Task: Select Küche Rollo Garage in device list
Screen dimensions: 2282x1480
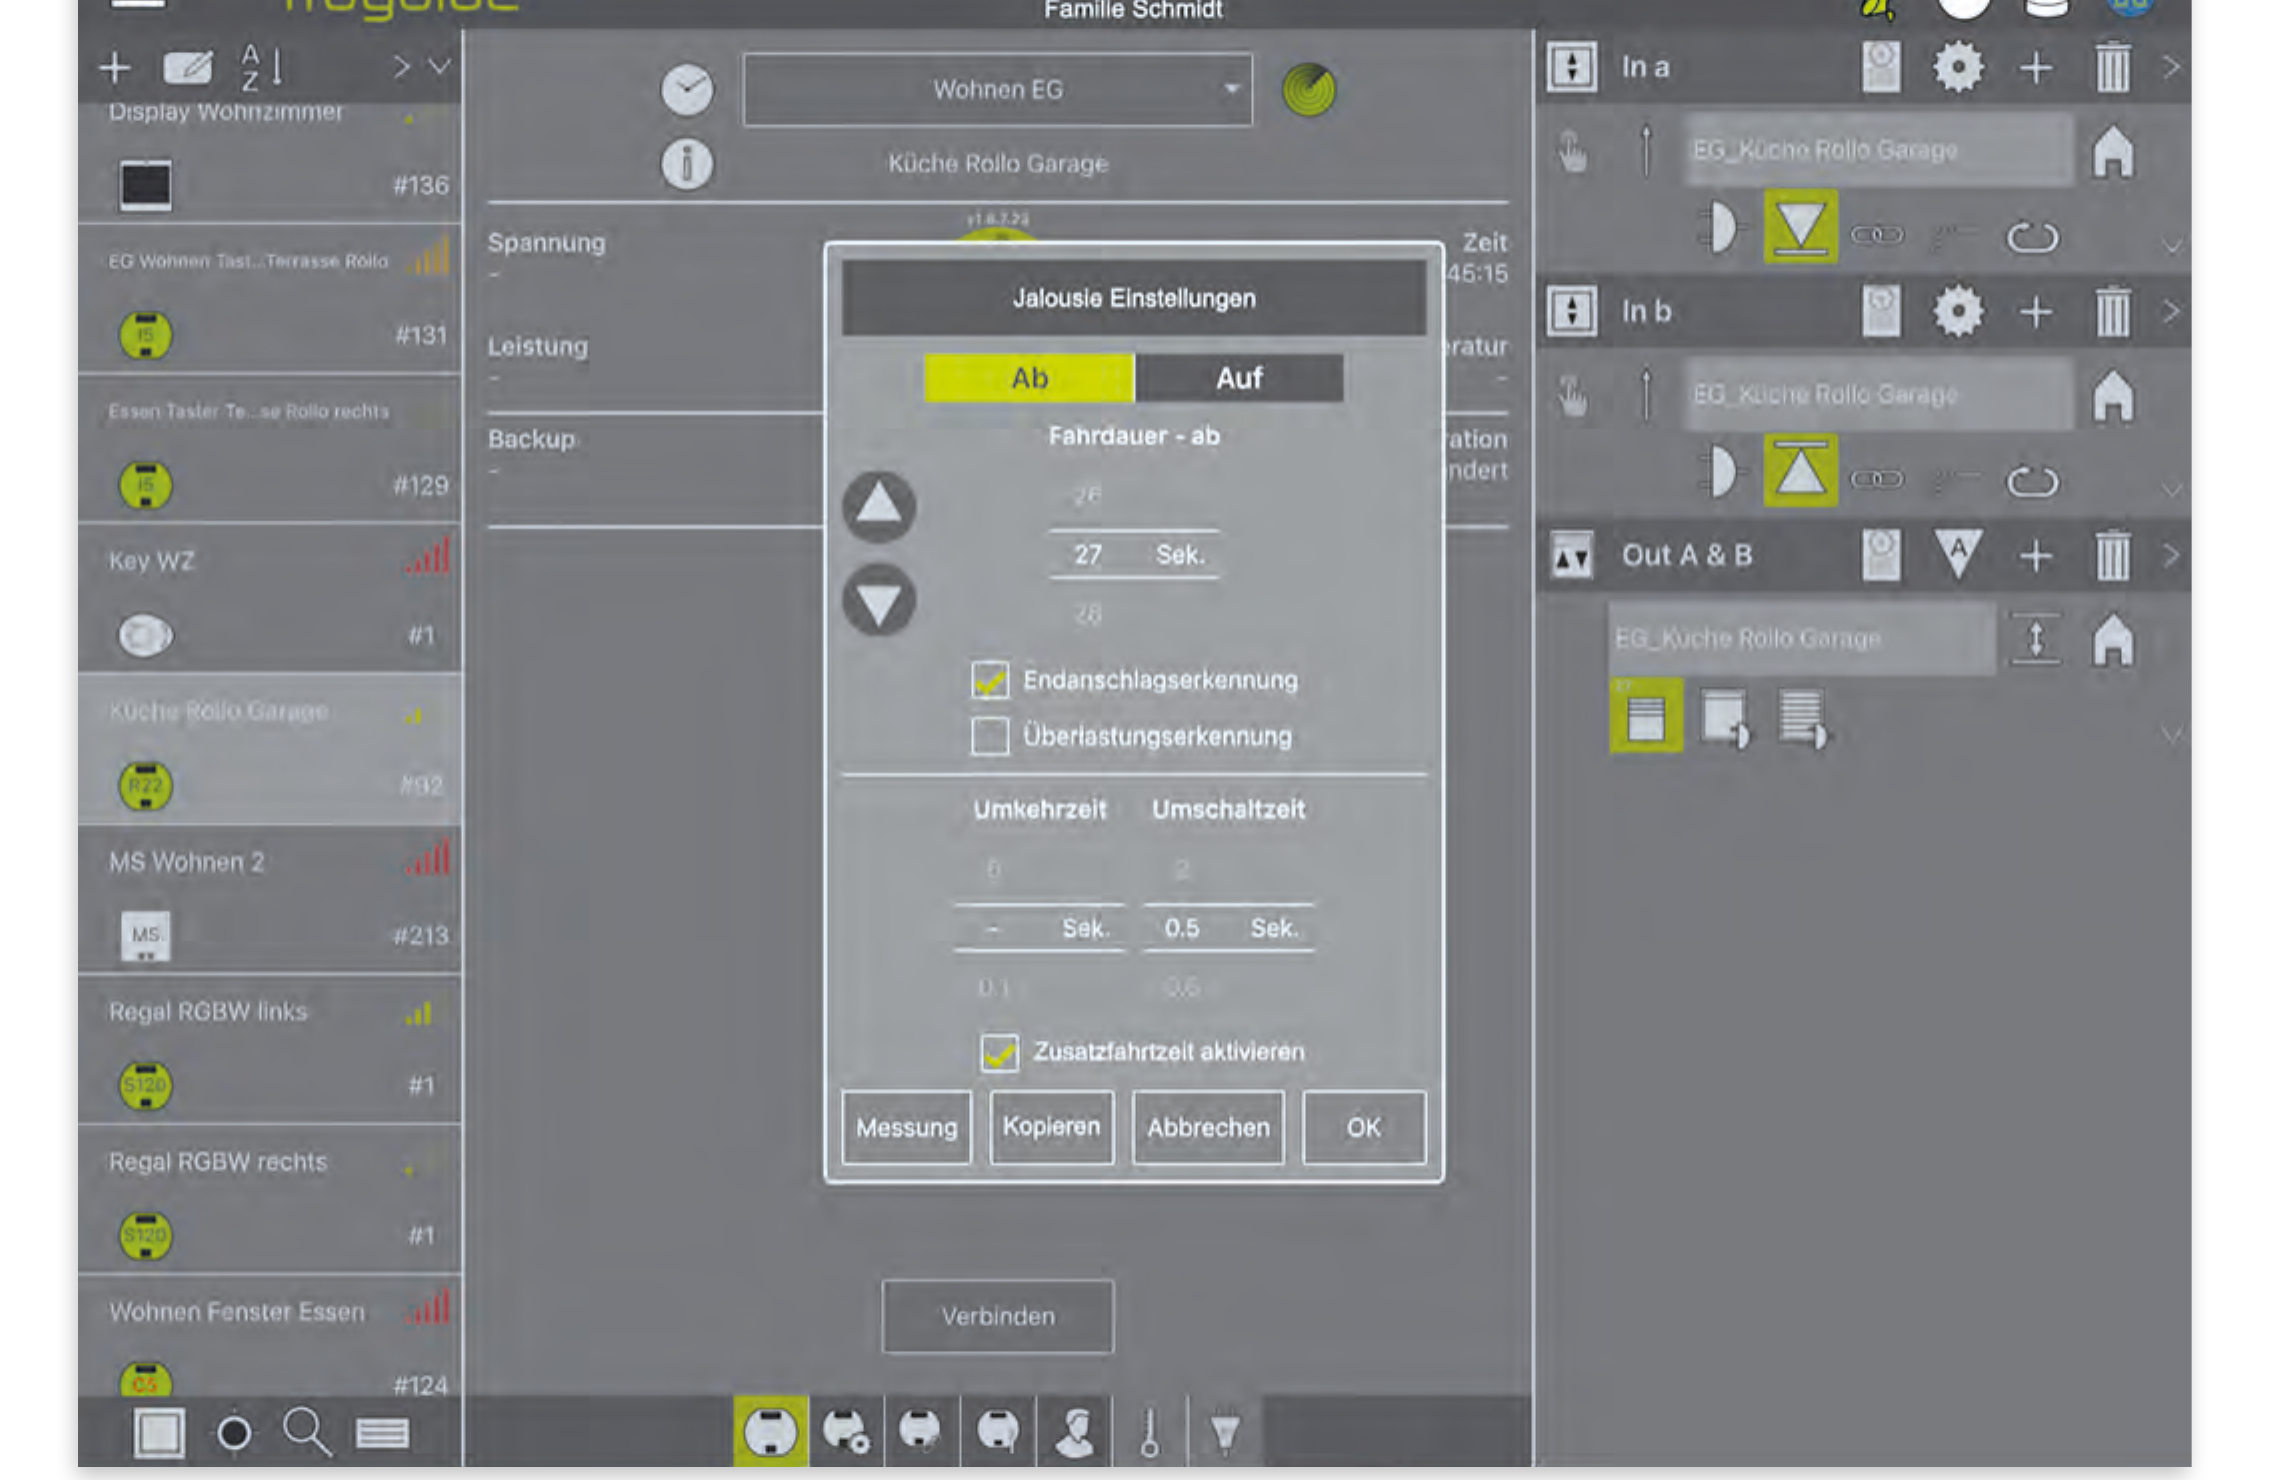Action: pyautogui.click(x=270, y=749)
